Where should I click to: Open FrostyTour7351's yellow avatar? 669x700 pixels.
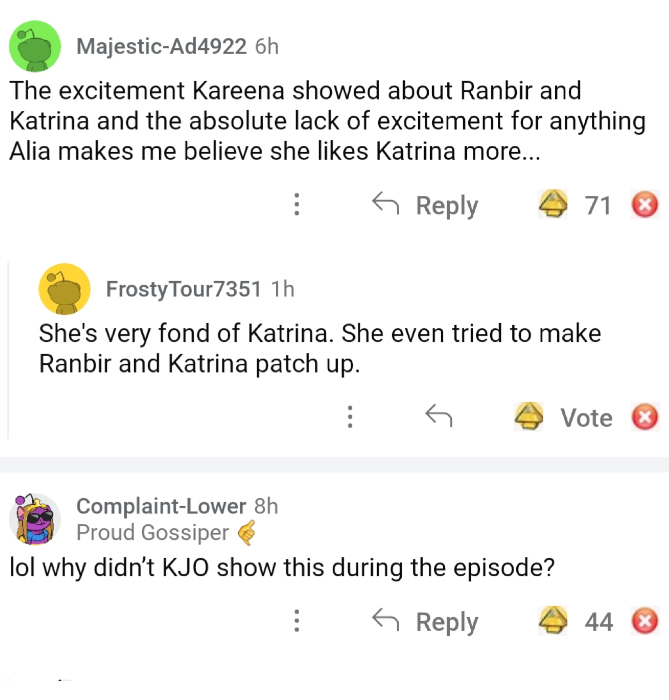[x=64, y=290]
